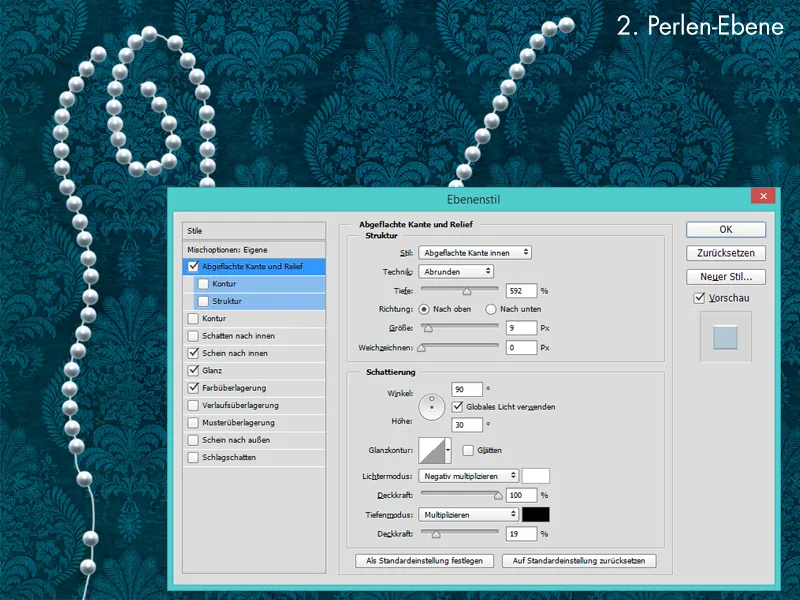Viewport: 800px width, 600px height.
Task: Click the Ebenenstil title bar text
Action: (x=473, y=199)
